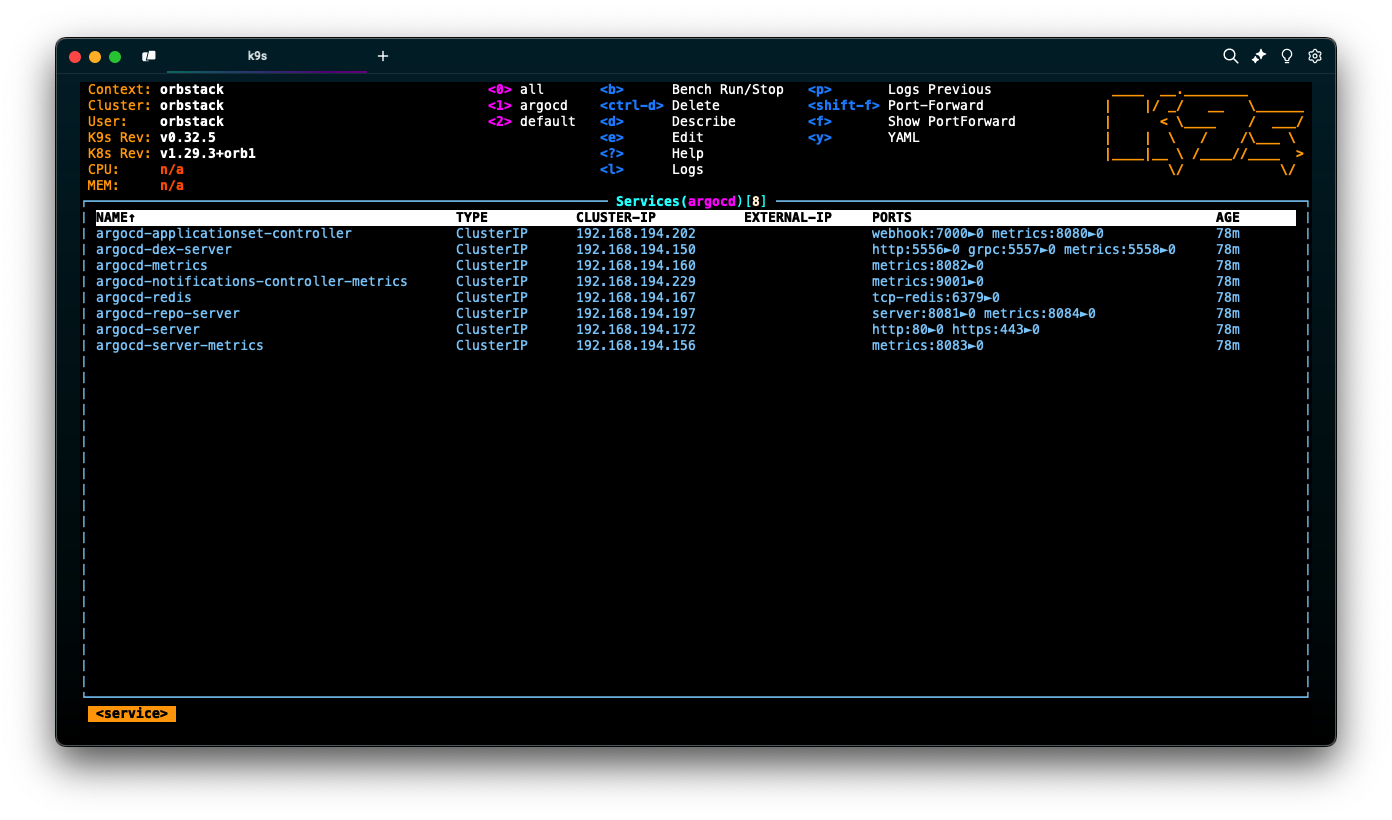Select the argocd-applicationset-controller service row
Image resolution: width=1392 pixels, height=820 pixels.
(x=696, y=233)
